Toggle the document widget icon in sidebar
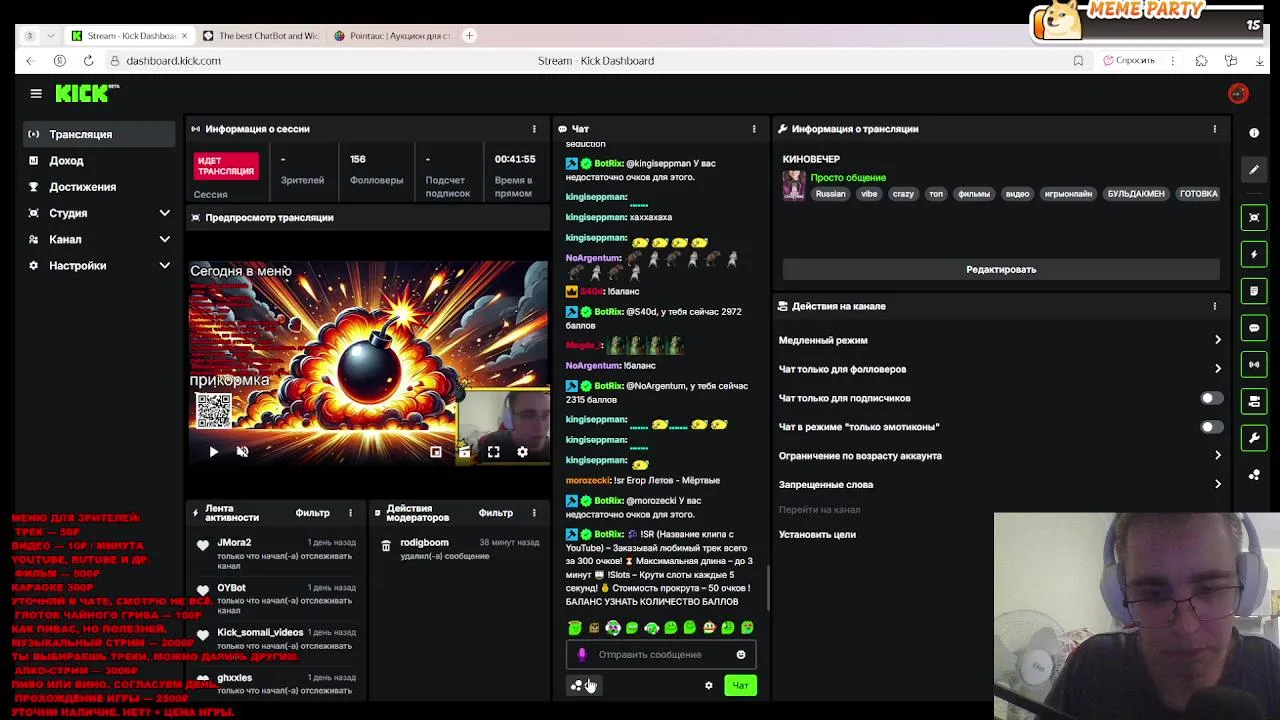This screenshot has height=720, width=1280. [x=1254, y=291]
